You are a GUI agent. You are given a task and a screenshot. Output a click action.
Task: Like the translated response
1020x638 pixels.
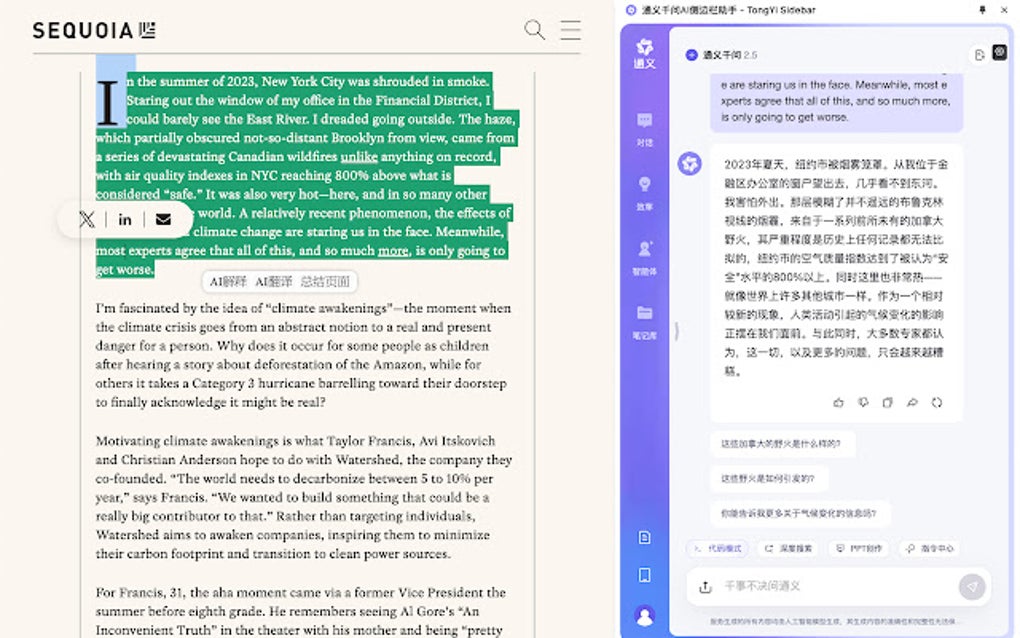(x=839, y=403)
